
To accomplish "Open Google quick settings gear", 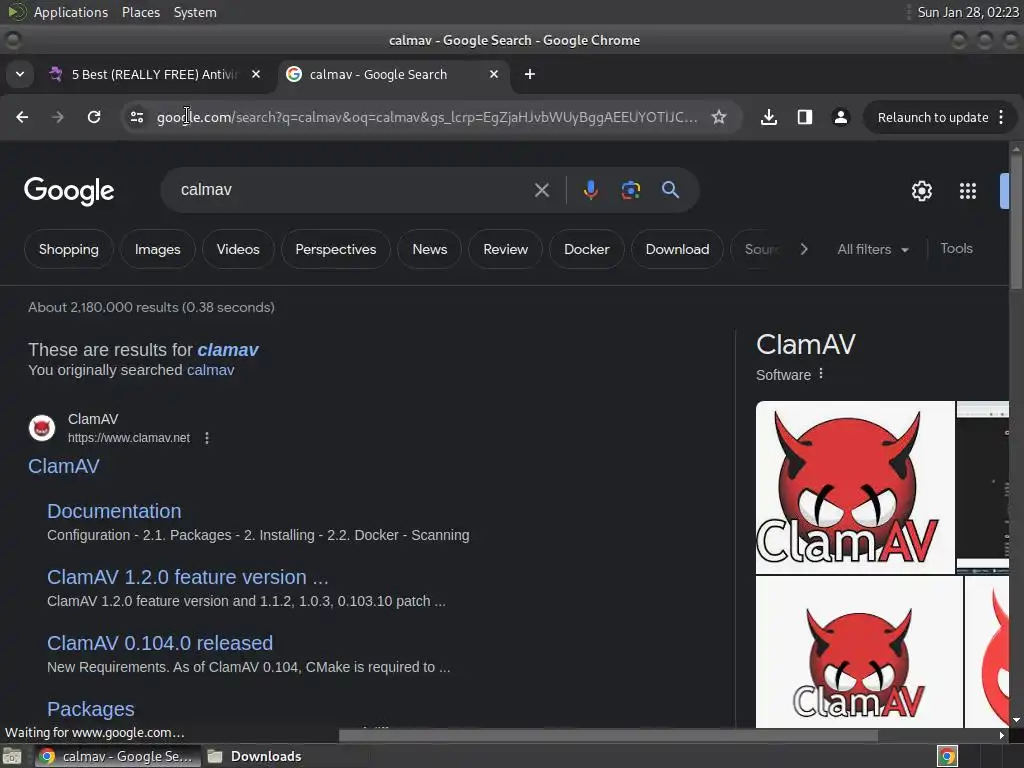I will pyautogui.click(x=921, y=191).
